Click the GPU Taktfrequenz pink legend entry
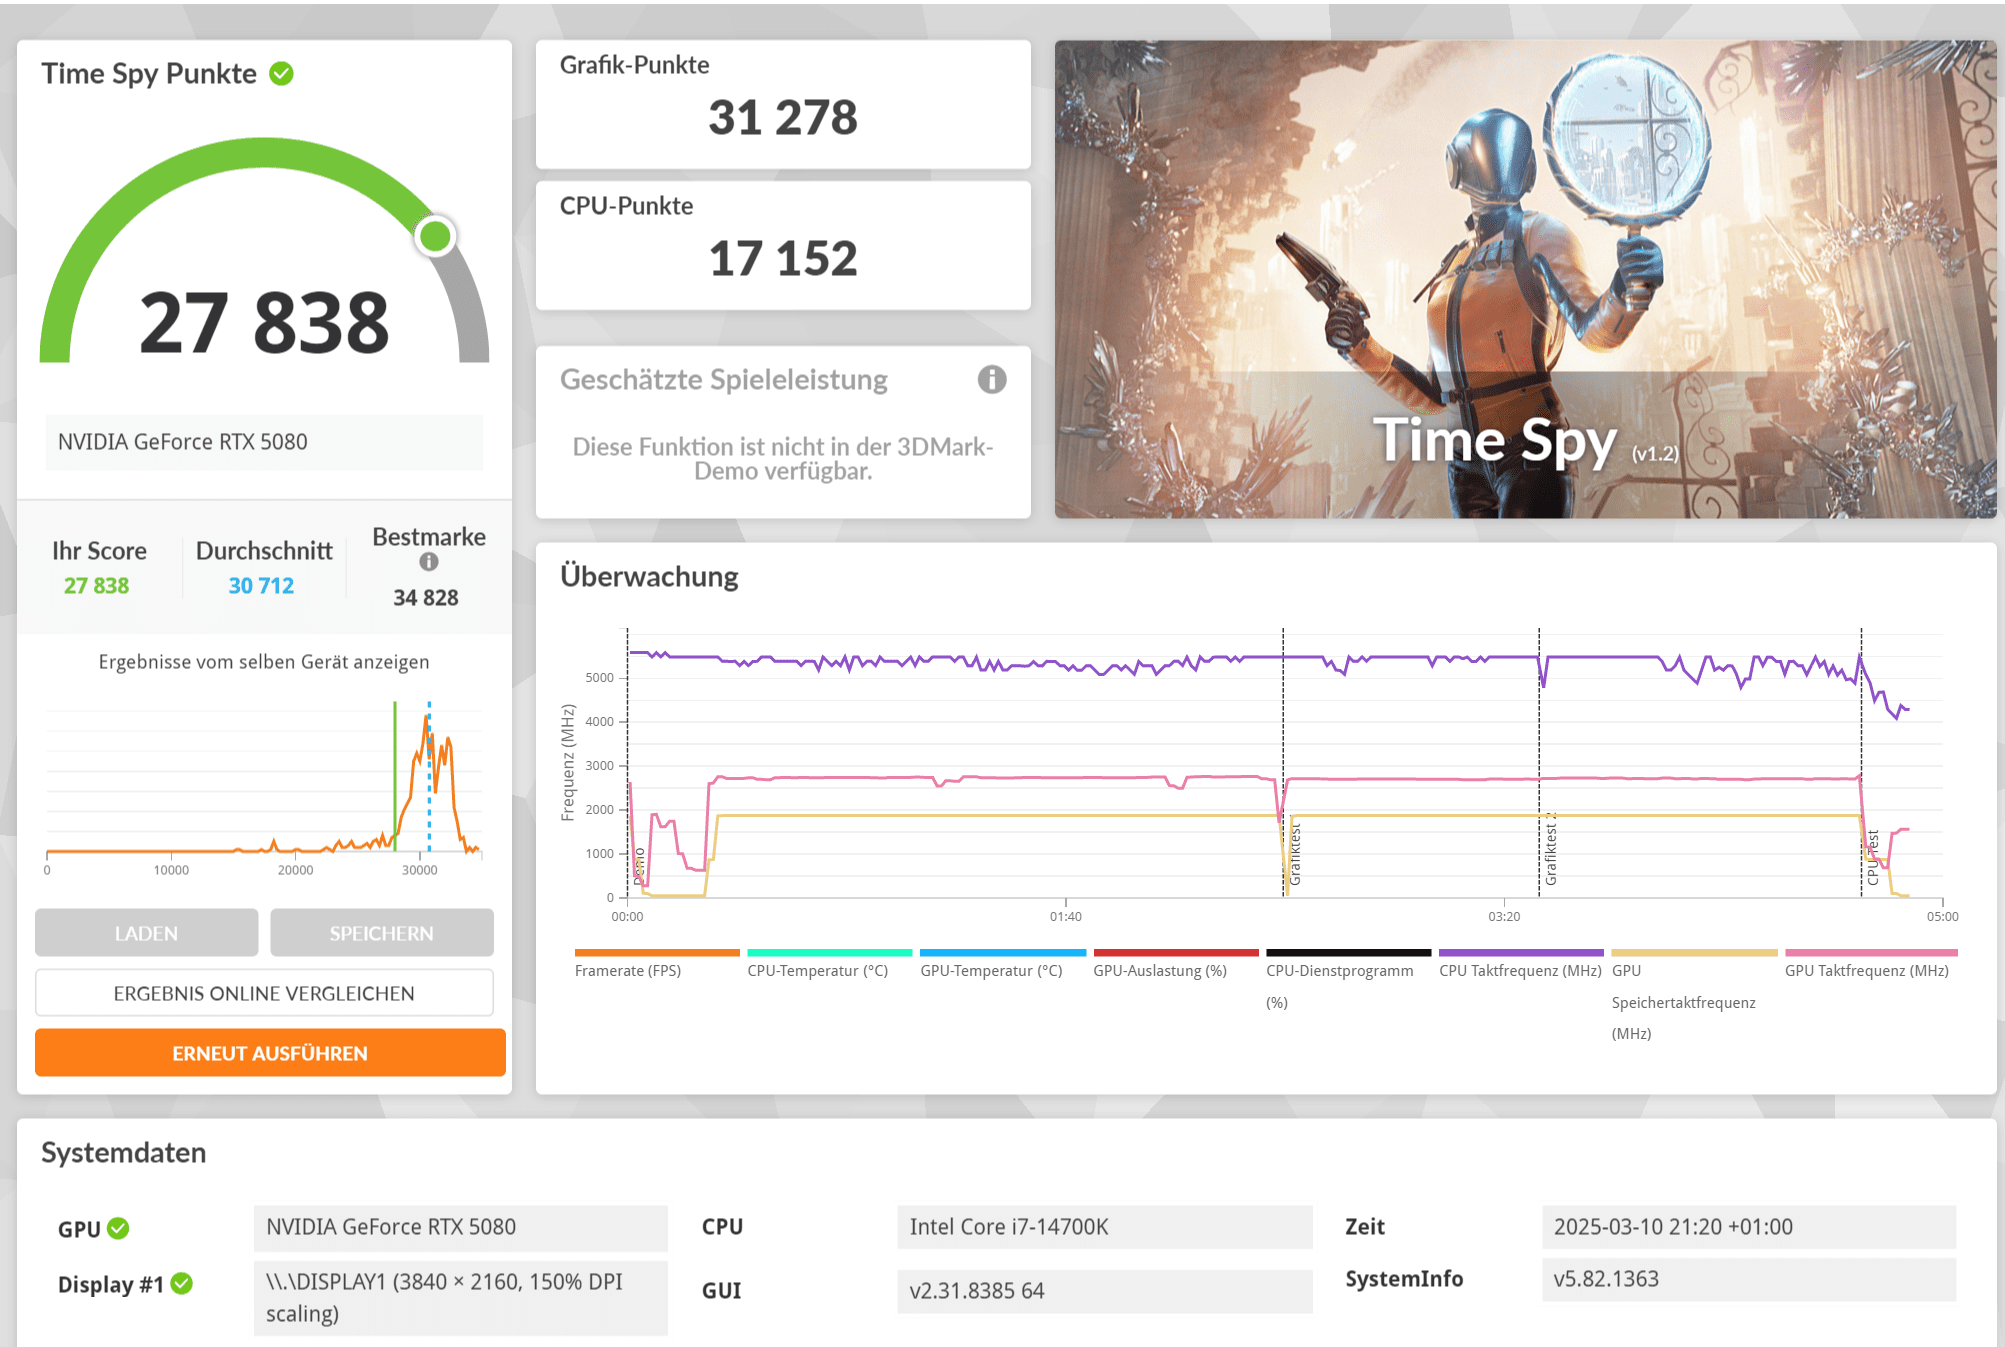The image size is (2005, 1347). (1866, 970)
